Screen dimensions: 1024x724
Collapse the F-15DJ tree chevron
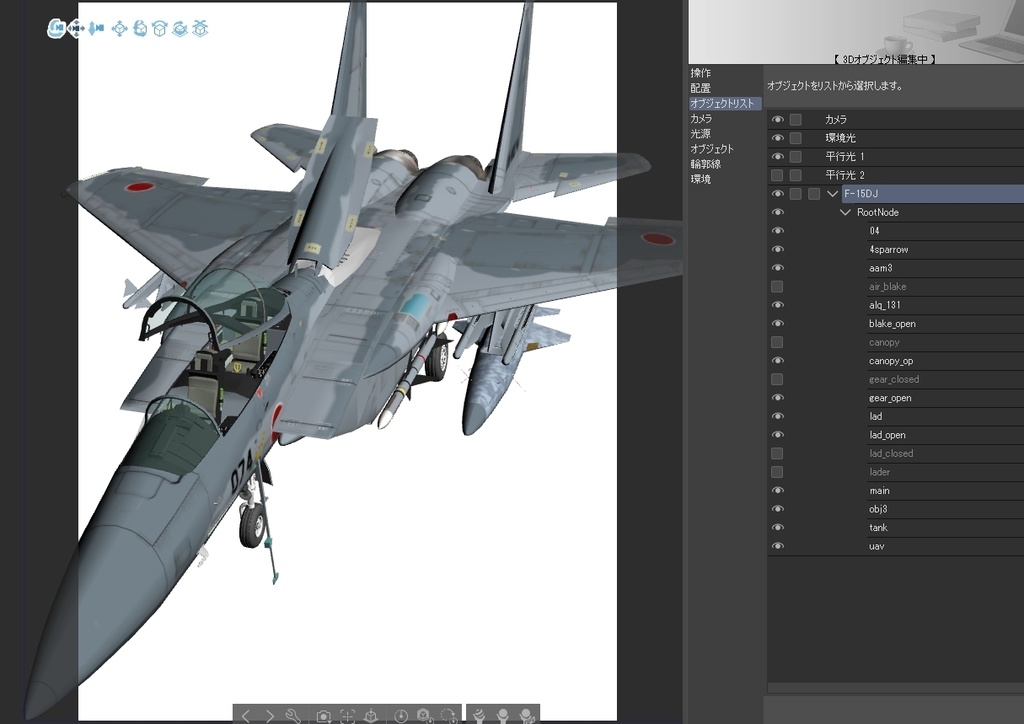pos(833,194)
